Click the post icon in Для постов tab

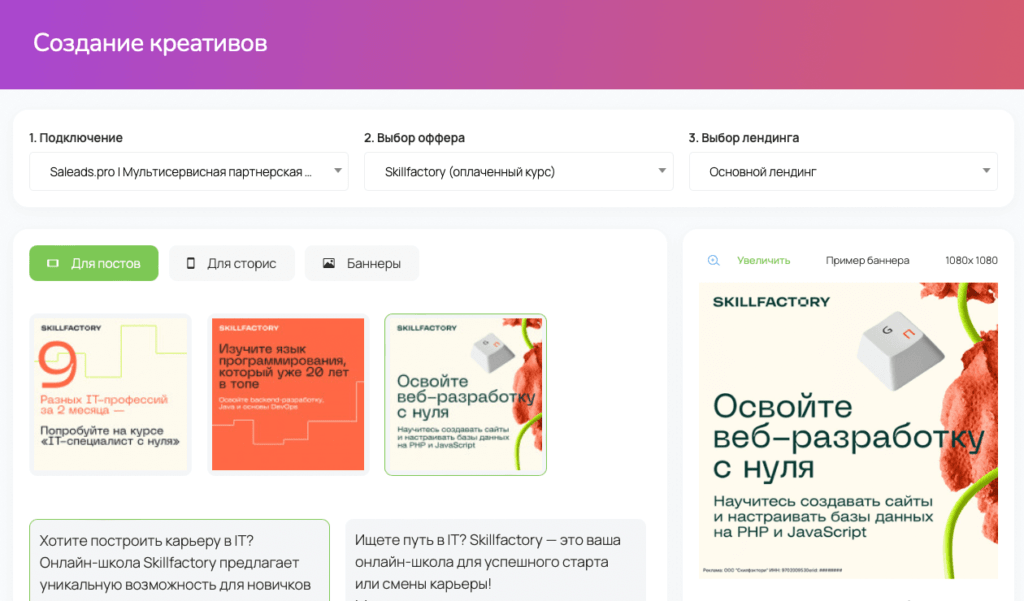(x=53, y=263)
